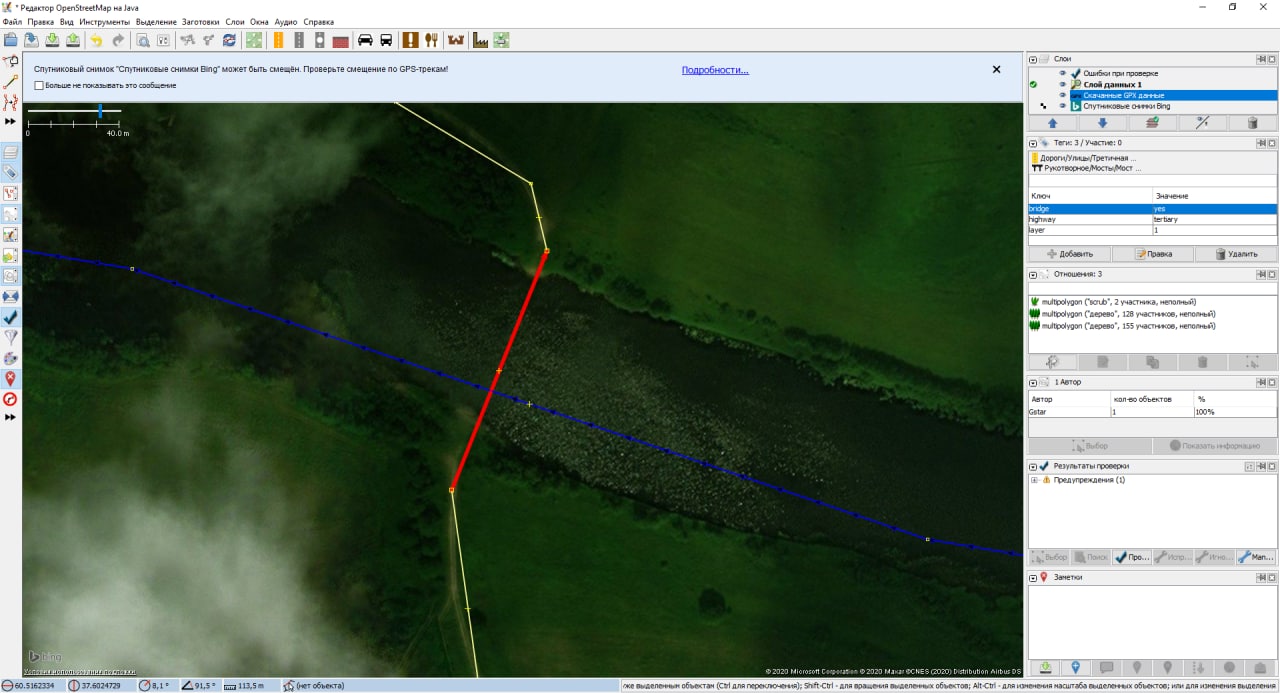The image size is (1280, 693).
Task: Open the Правка menu
Action: [x=41, y=21]
